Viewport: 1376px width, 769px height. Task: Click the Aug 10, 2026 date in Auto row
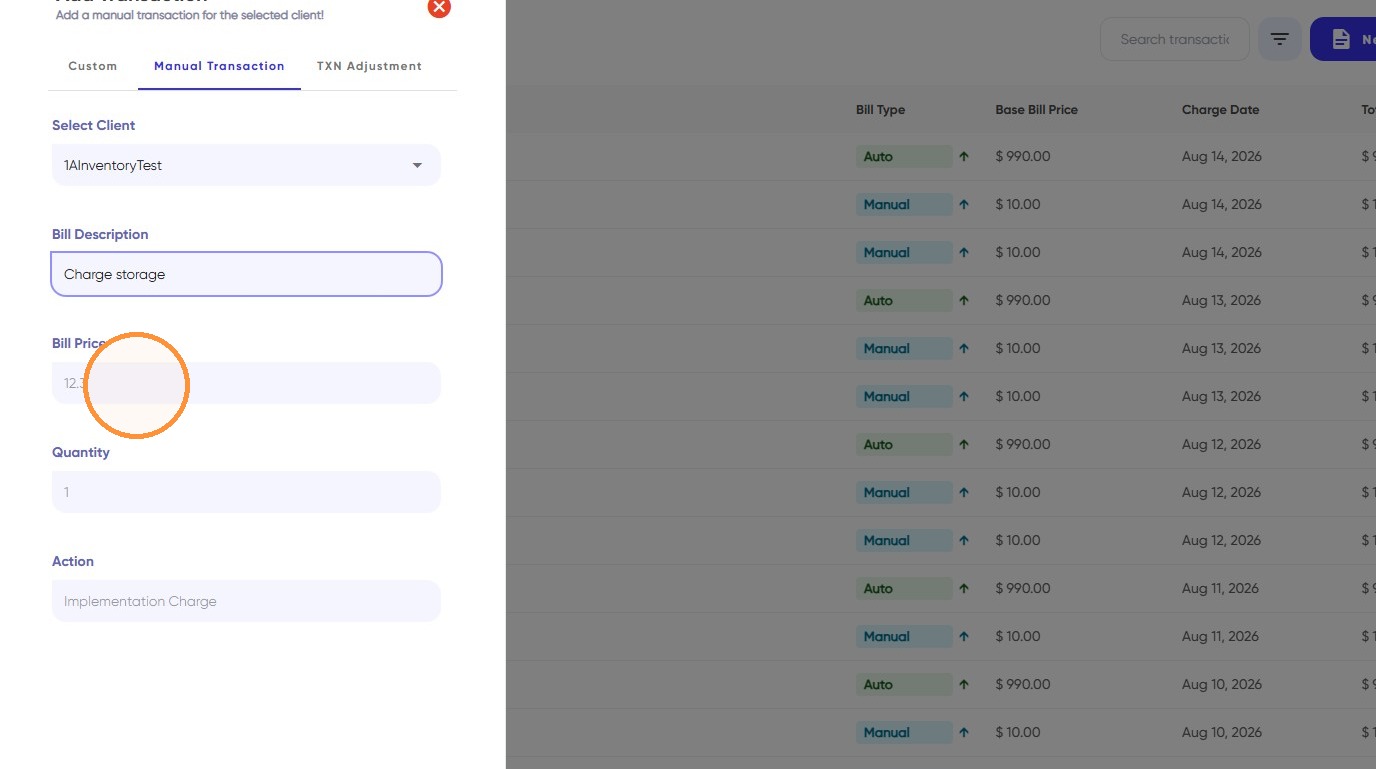point(1222,684)
